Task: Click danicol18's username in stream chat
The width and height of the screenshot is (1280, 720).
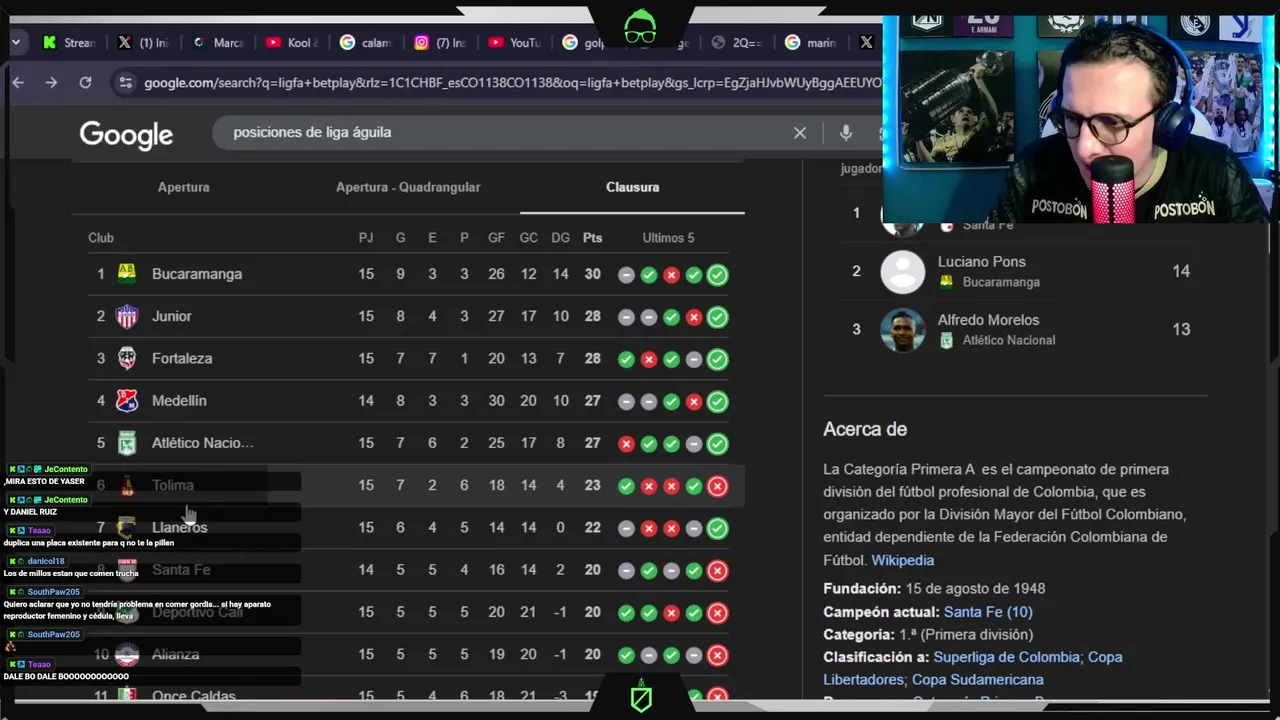Action: click(x=46, y=561)
